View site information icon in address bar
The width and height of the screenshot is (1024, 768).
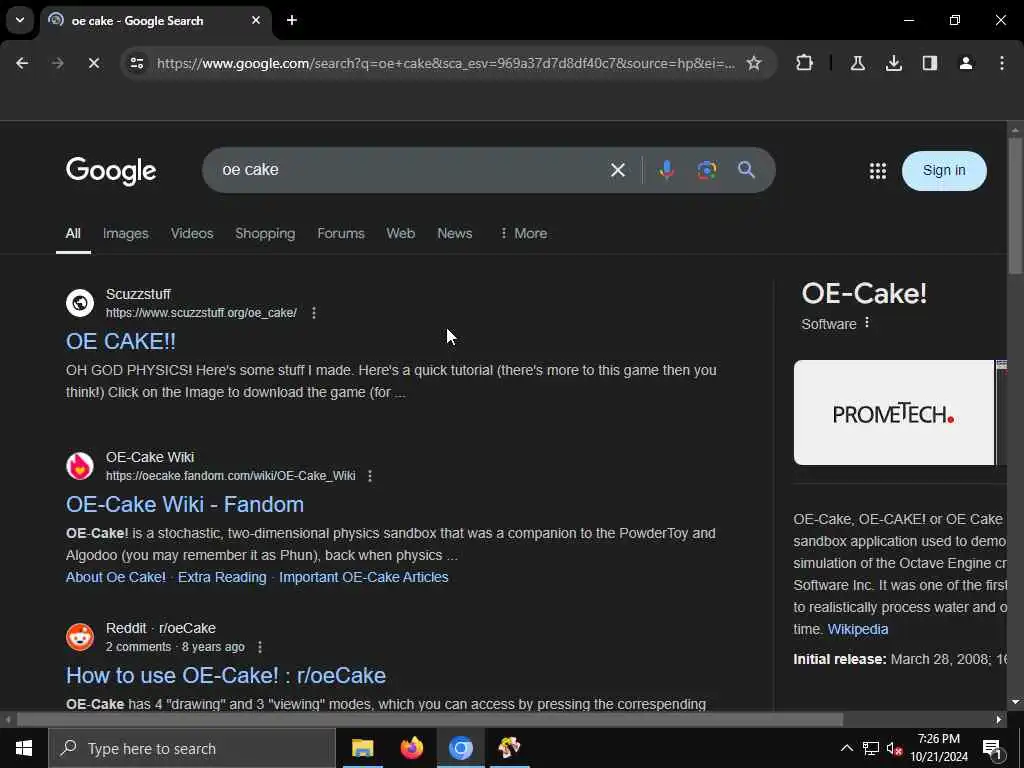pyautogui.click(x=137, y=63)
